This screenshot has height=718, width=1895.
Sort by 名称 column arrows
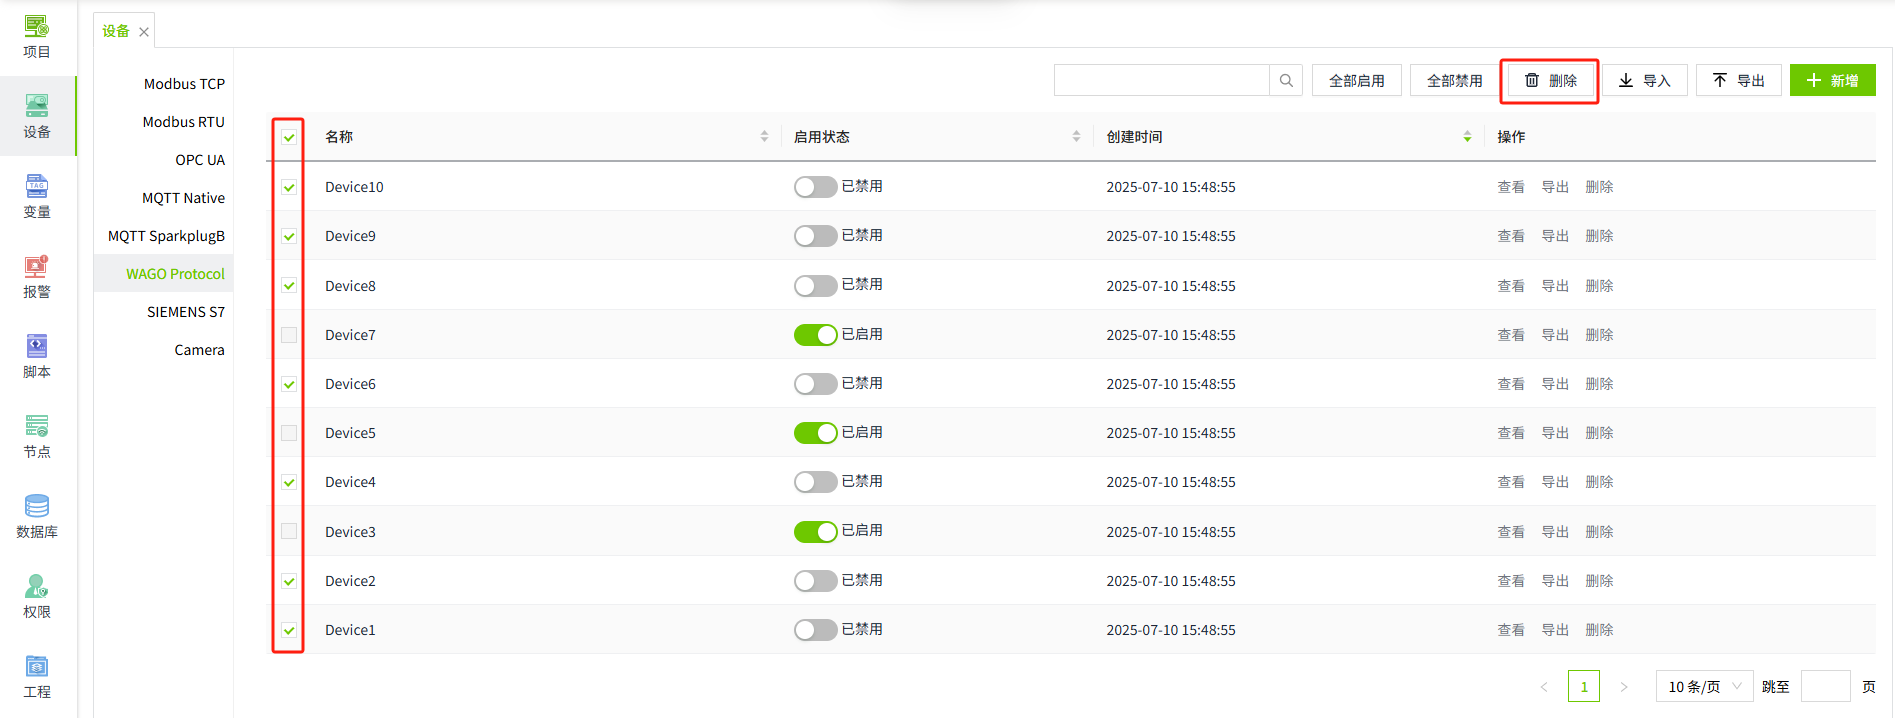(x=764, y=137)
